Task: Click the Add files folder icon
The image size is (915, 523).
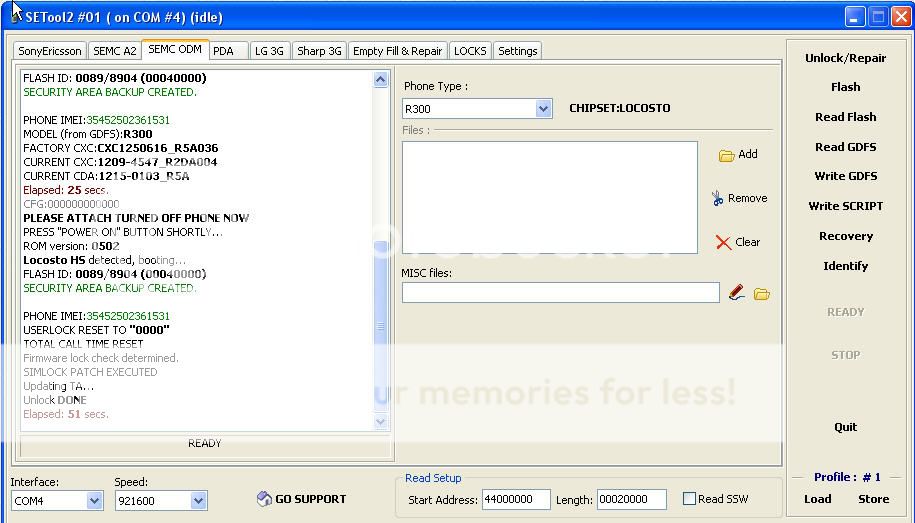Action: tap(726, 155)
